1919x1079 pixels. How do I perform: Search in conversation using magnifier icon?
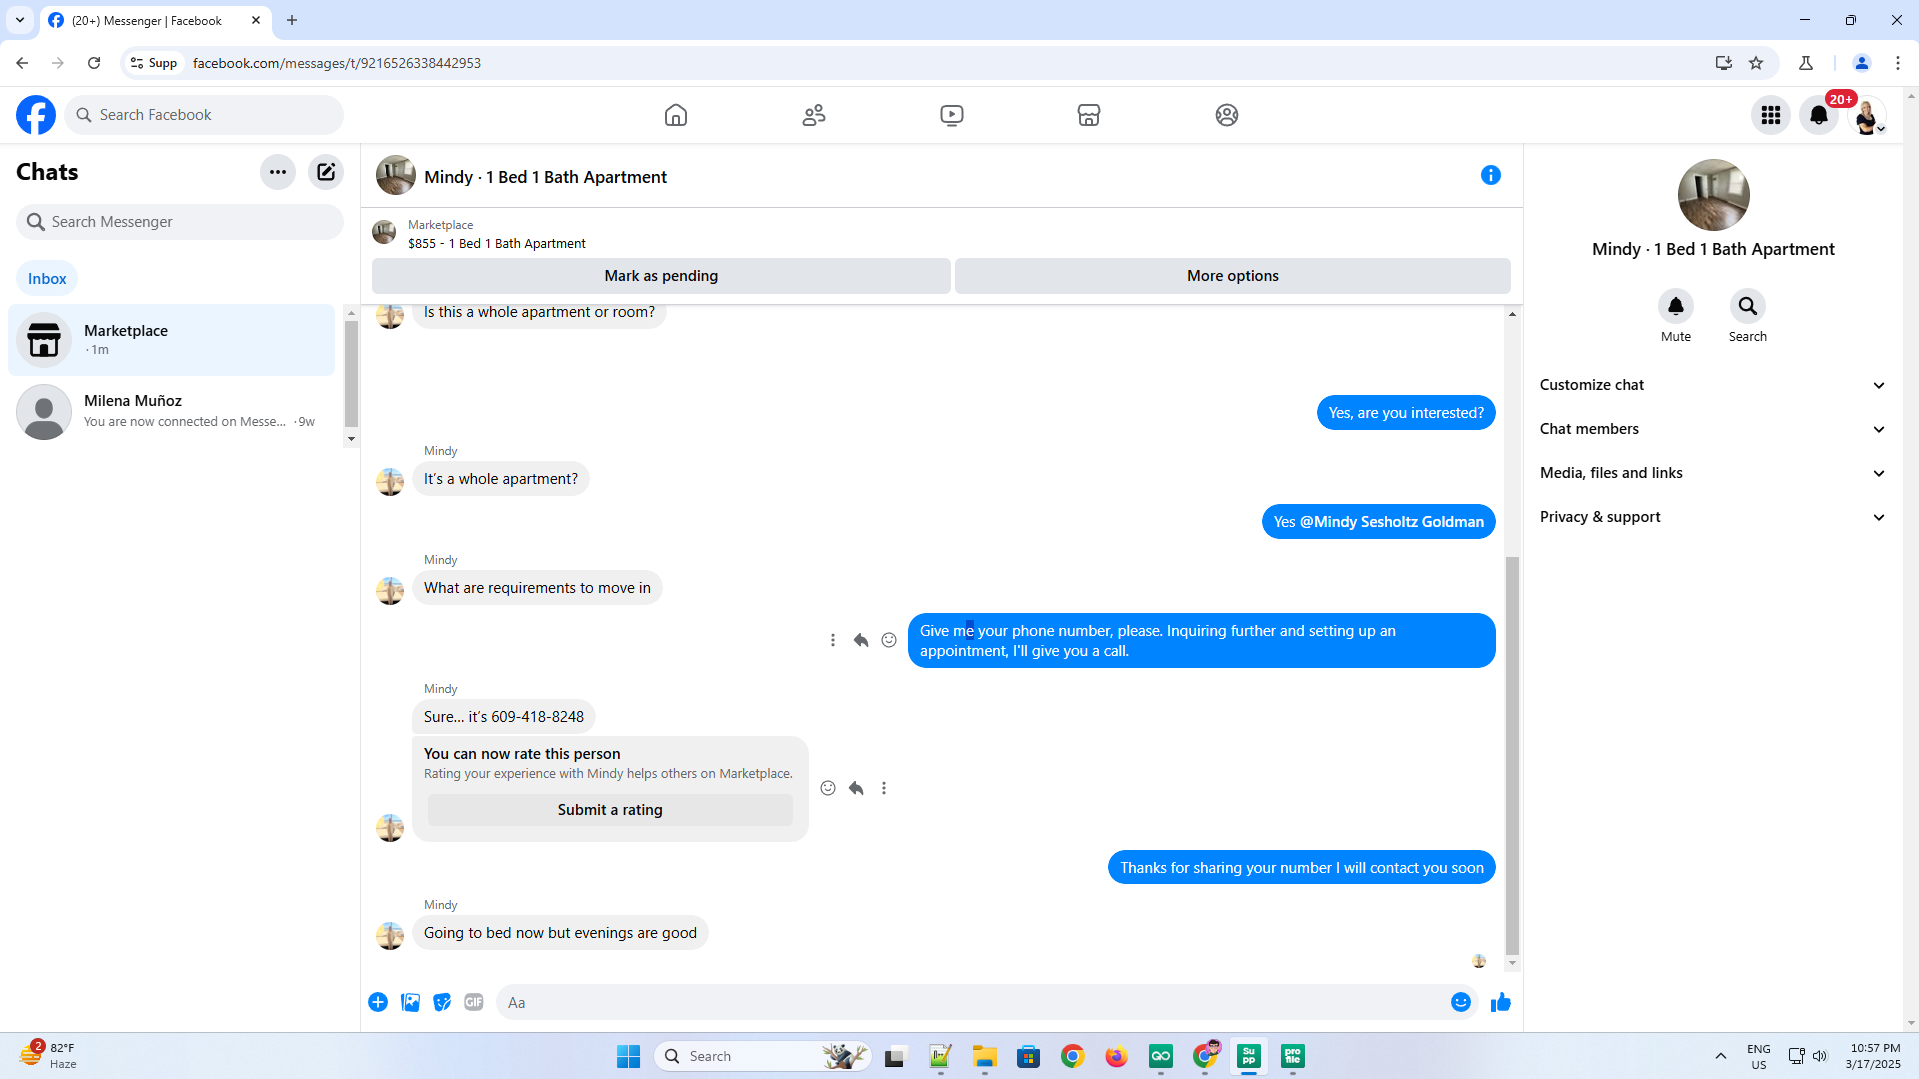[x=1748, y=306]
